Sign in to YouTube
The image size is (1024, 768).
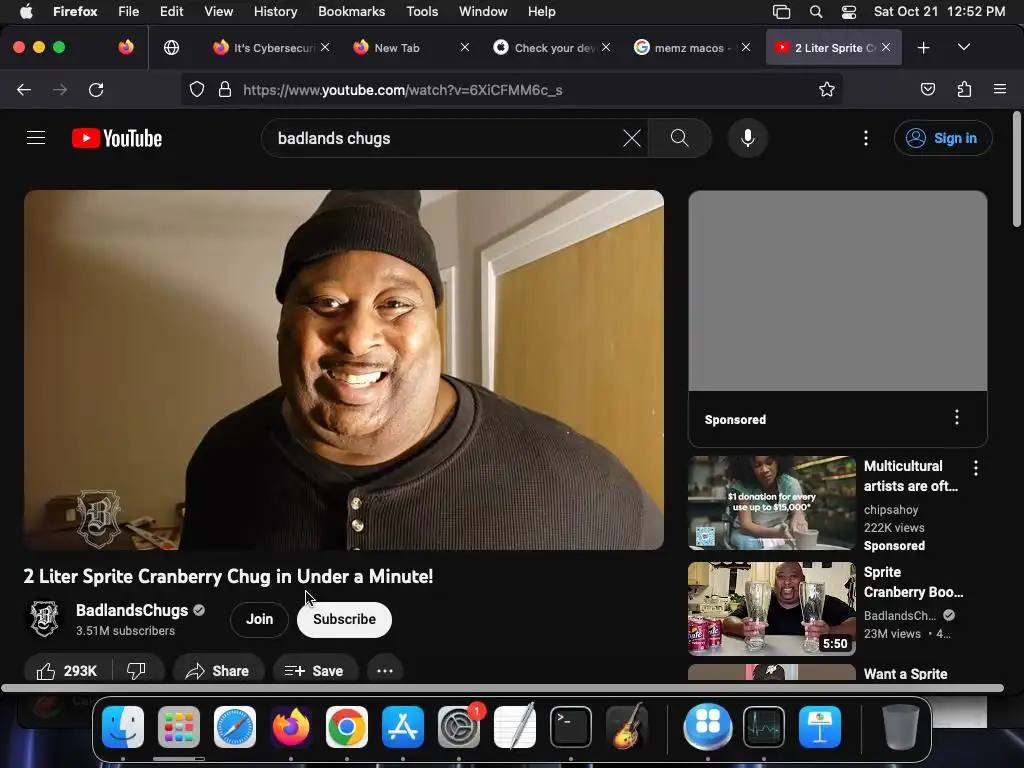(943, 138)
